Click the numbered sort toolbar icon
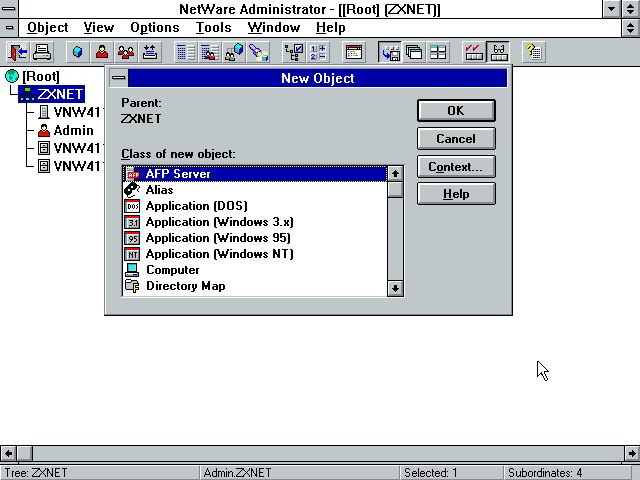 click(318, 52)
